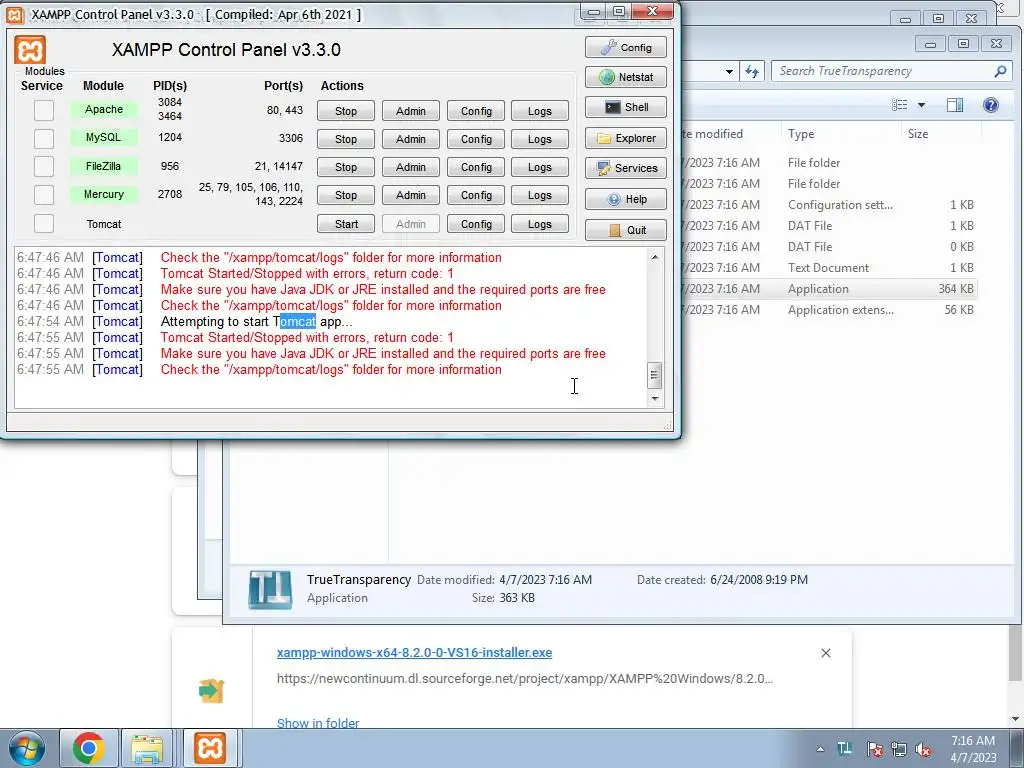Click the muted volume tray icon

(923, 748)
